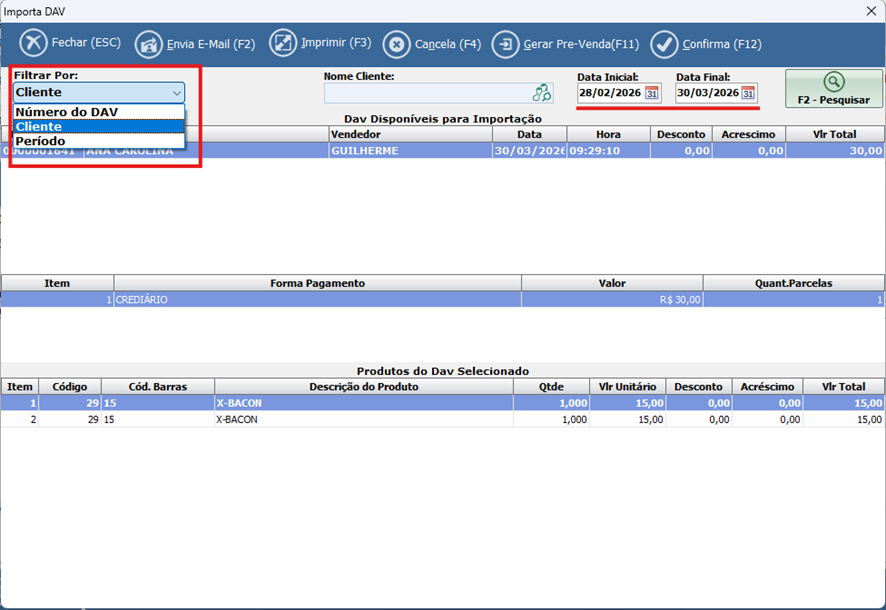This screenshot has height=610, width=886.
Task: Collapse the Filtrar Por dropdown arrow
Action: tap(176, 93)
